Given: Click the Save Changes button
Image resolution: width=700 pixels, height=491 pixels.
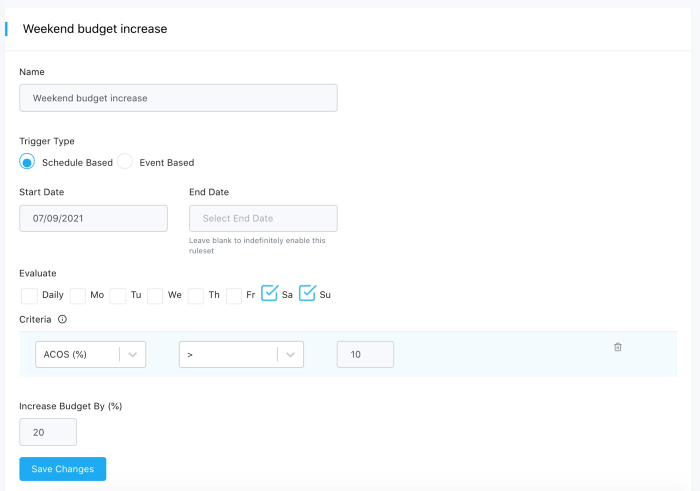Looking at the screenshot, I should [62, 469].
